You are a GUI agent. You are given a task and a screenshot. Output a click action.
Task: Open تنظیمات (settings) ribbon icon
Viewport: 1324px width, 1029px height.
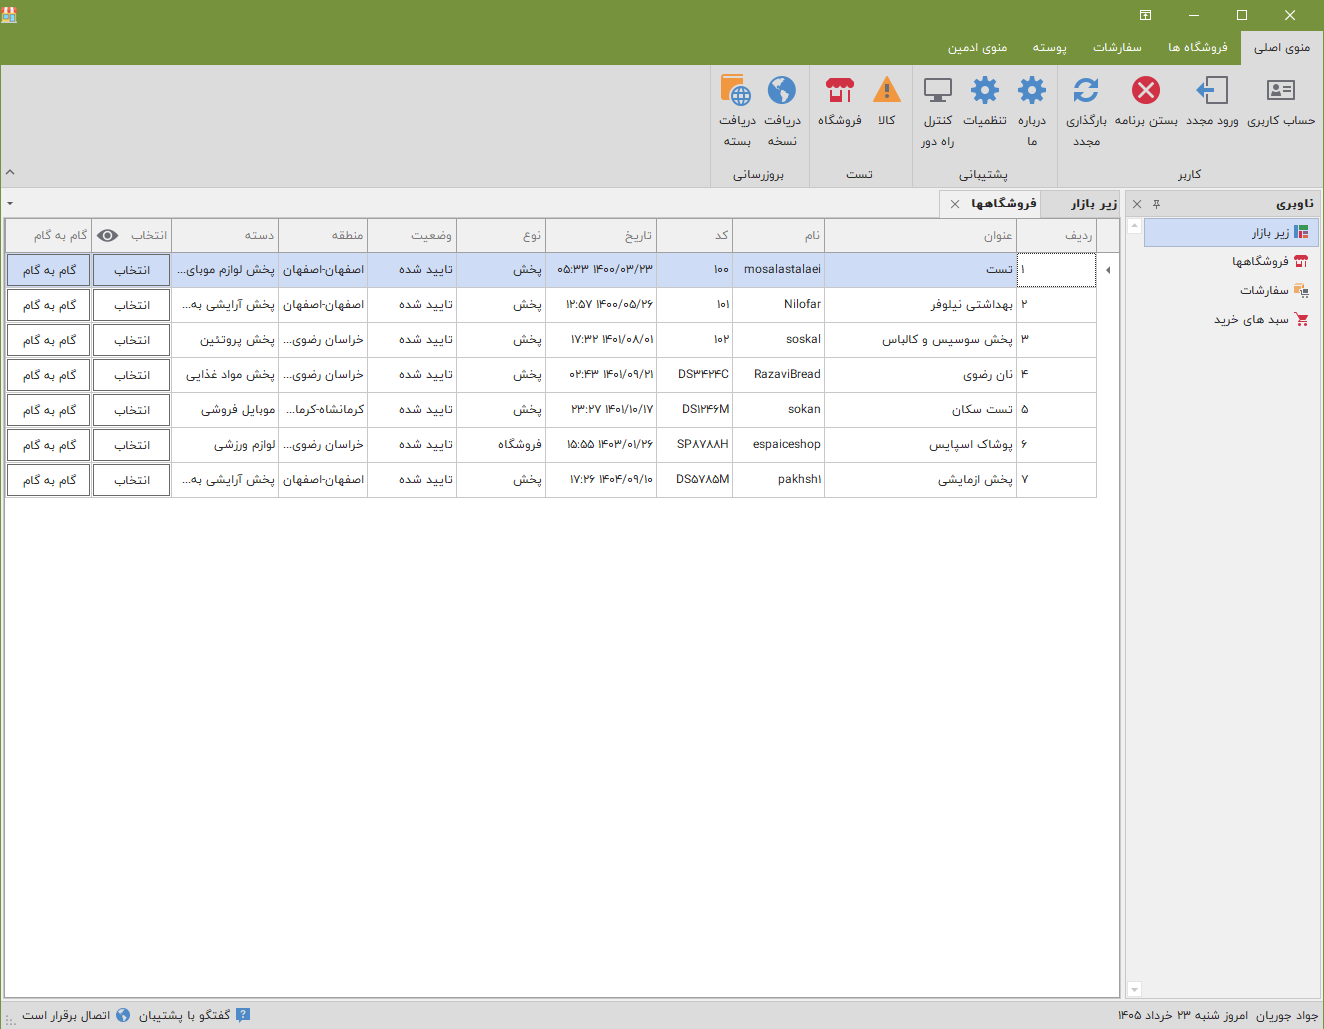click(985, 91)
